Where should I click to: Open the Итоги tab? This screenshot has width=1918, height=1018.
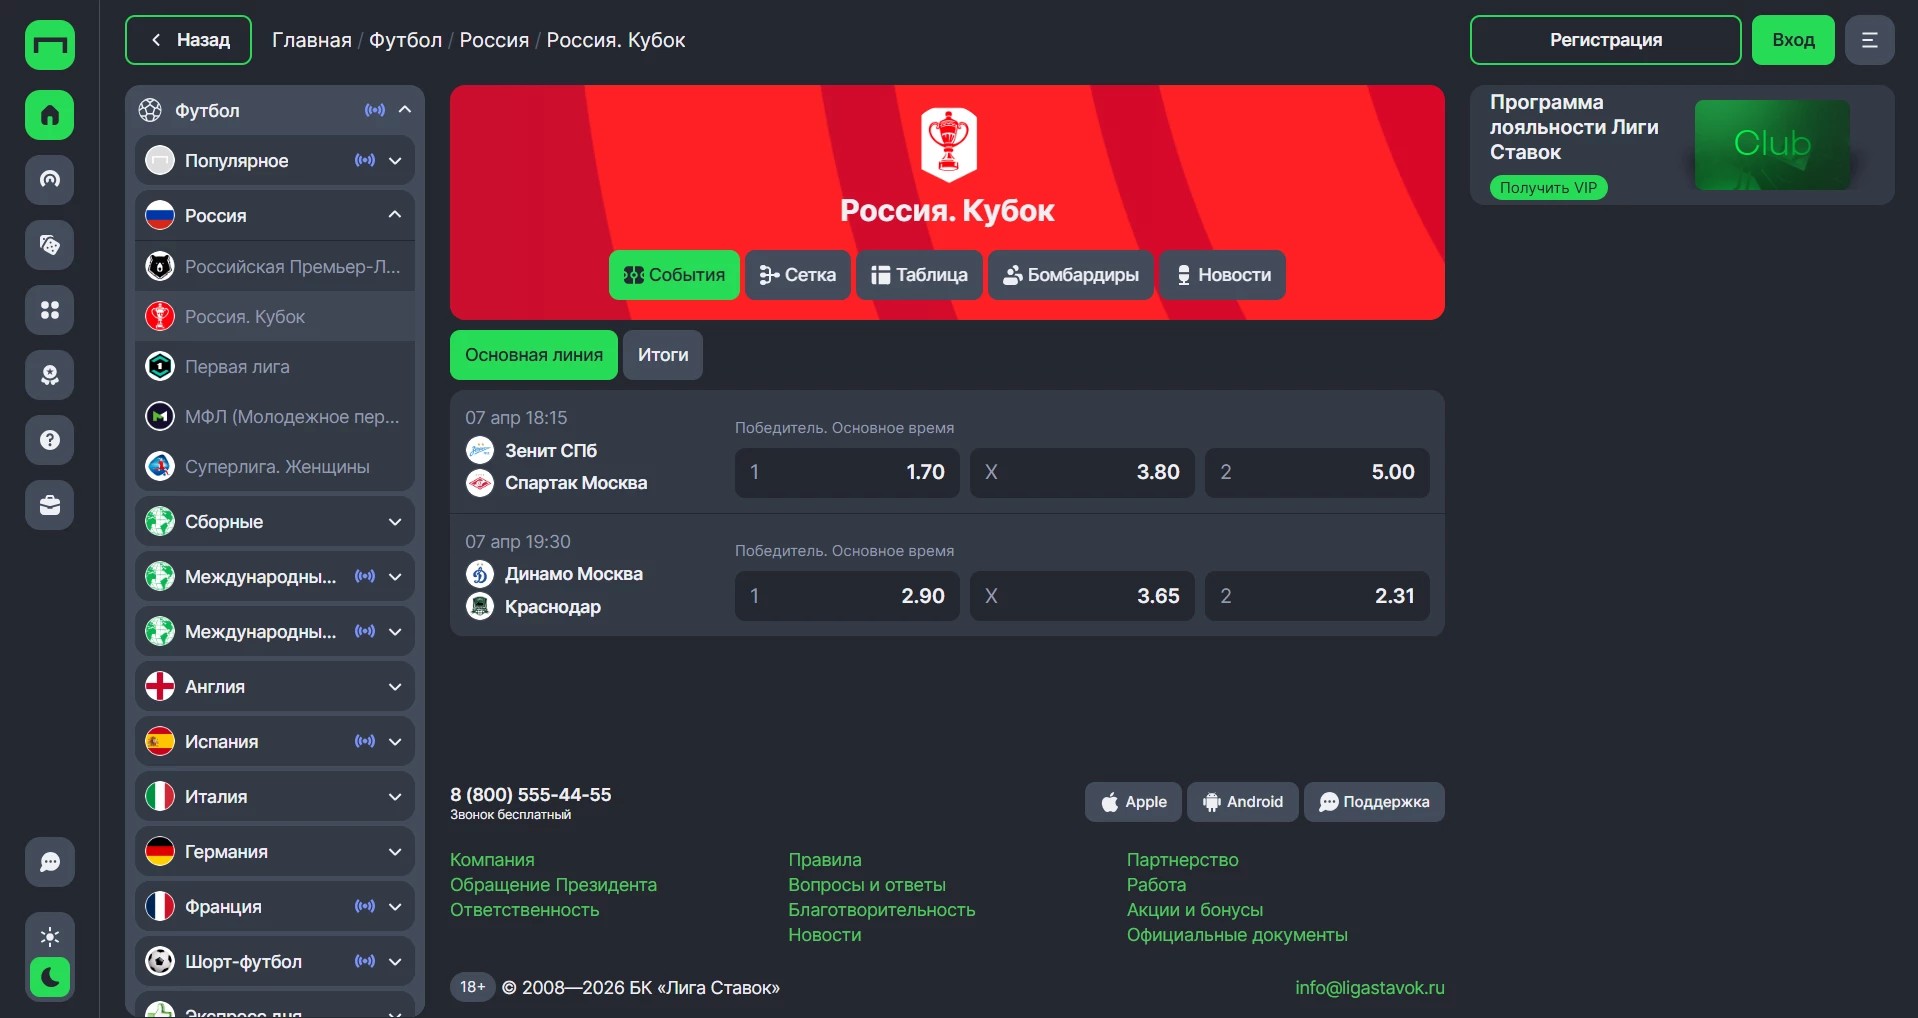pos(663,355)
